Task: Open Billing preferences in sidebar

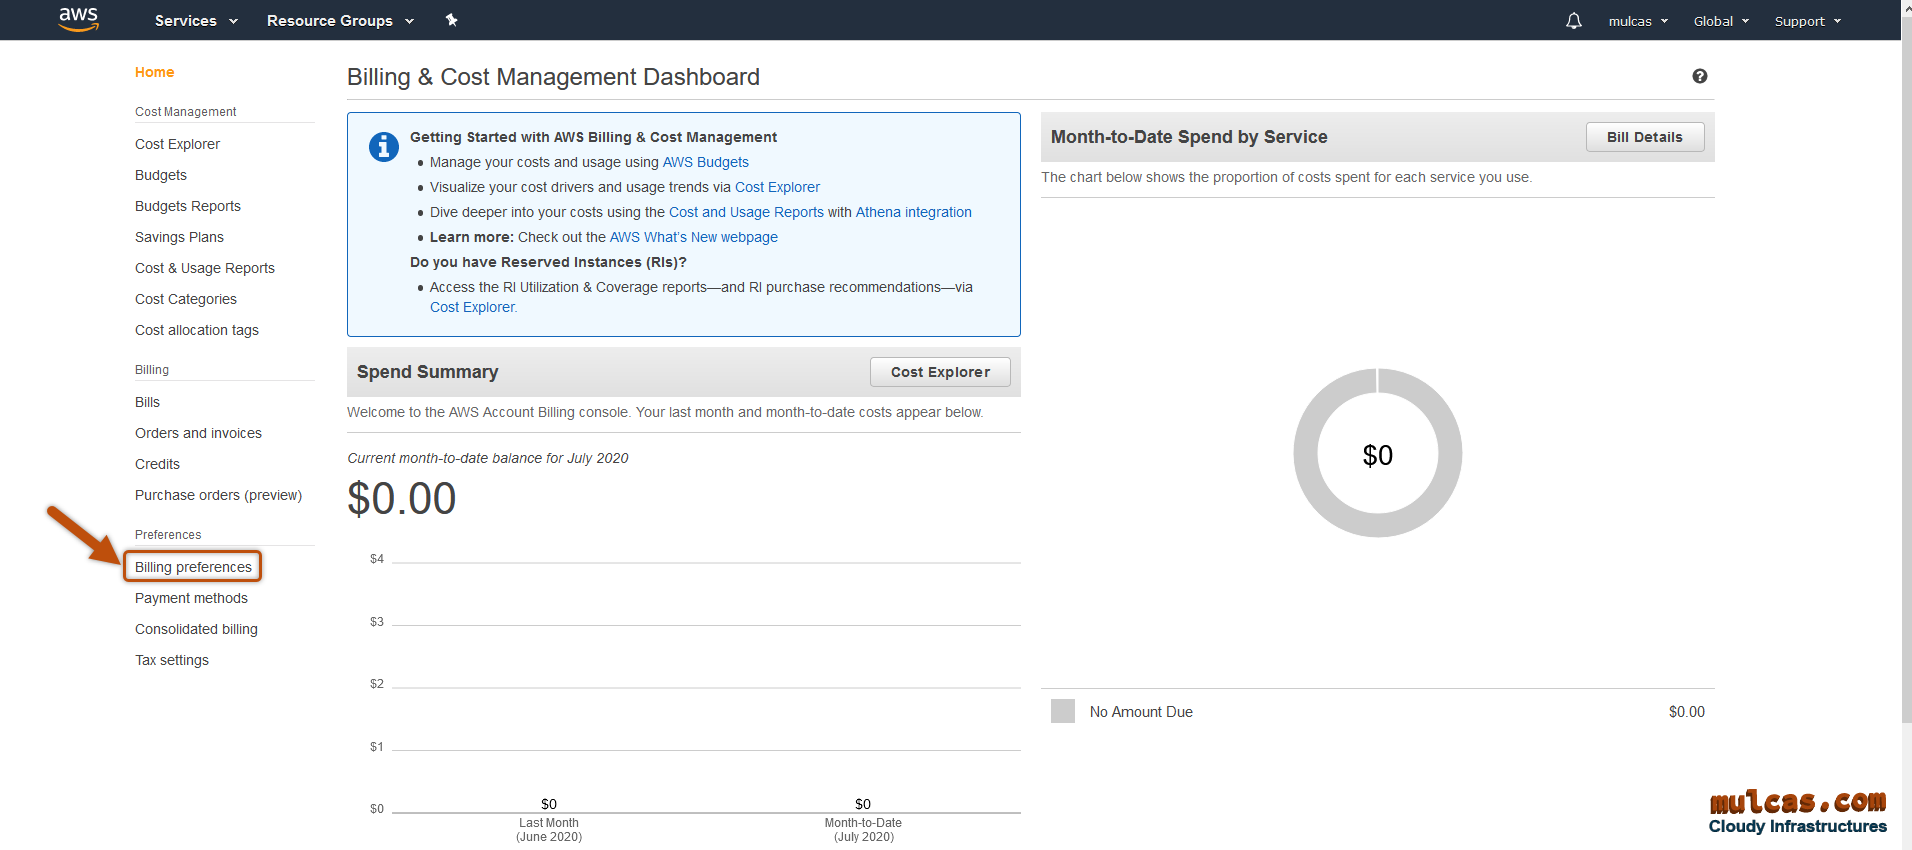Action: 193,567
